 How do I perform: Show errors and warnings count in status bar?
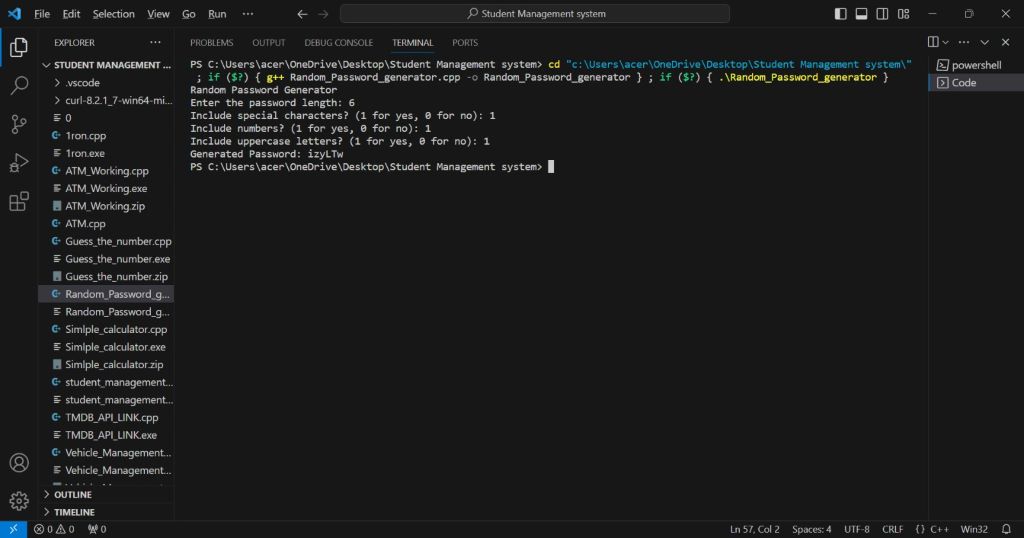(54, 529)
